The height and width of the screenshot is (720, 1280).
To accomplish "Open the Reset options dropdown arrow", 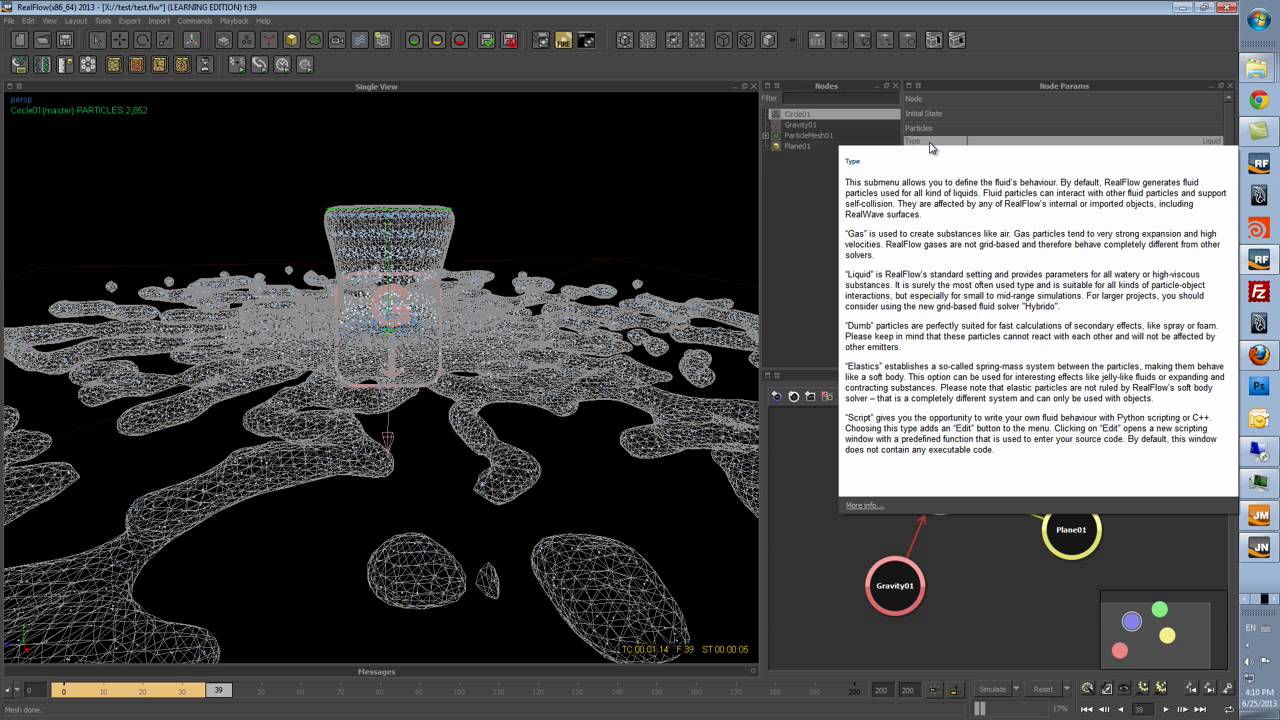I will (x=1066, y=689).
